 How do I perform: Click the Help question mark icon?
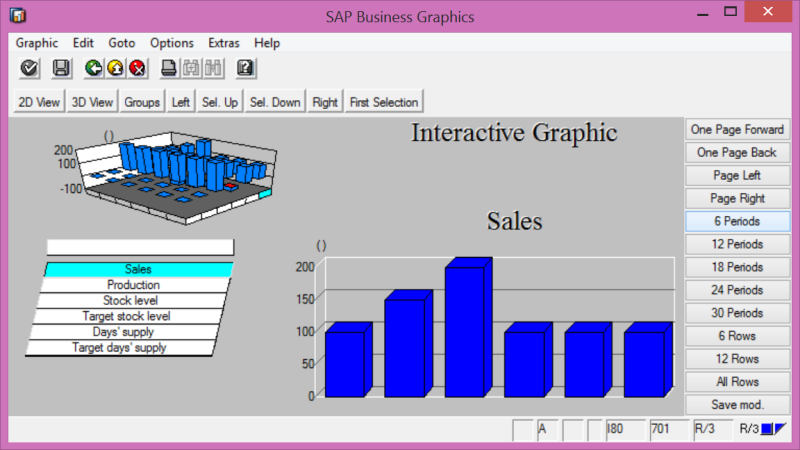245,68
